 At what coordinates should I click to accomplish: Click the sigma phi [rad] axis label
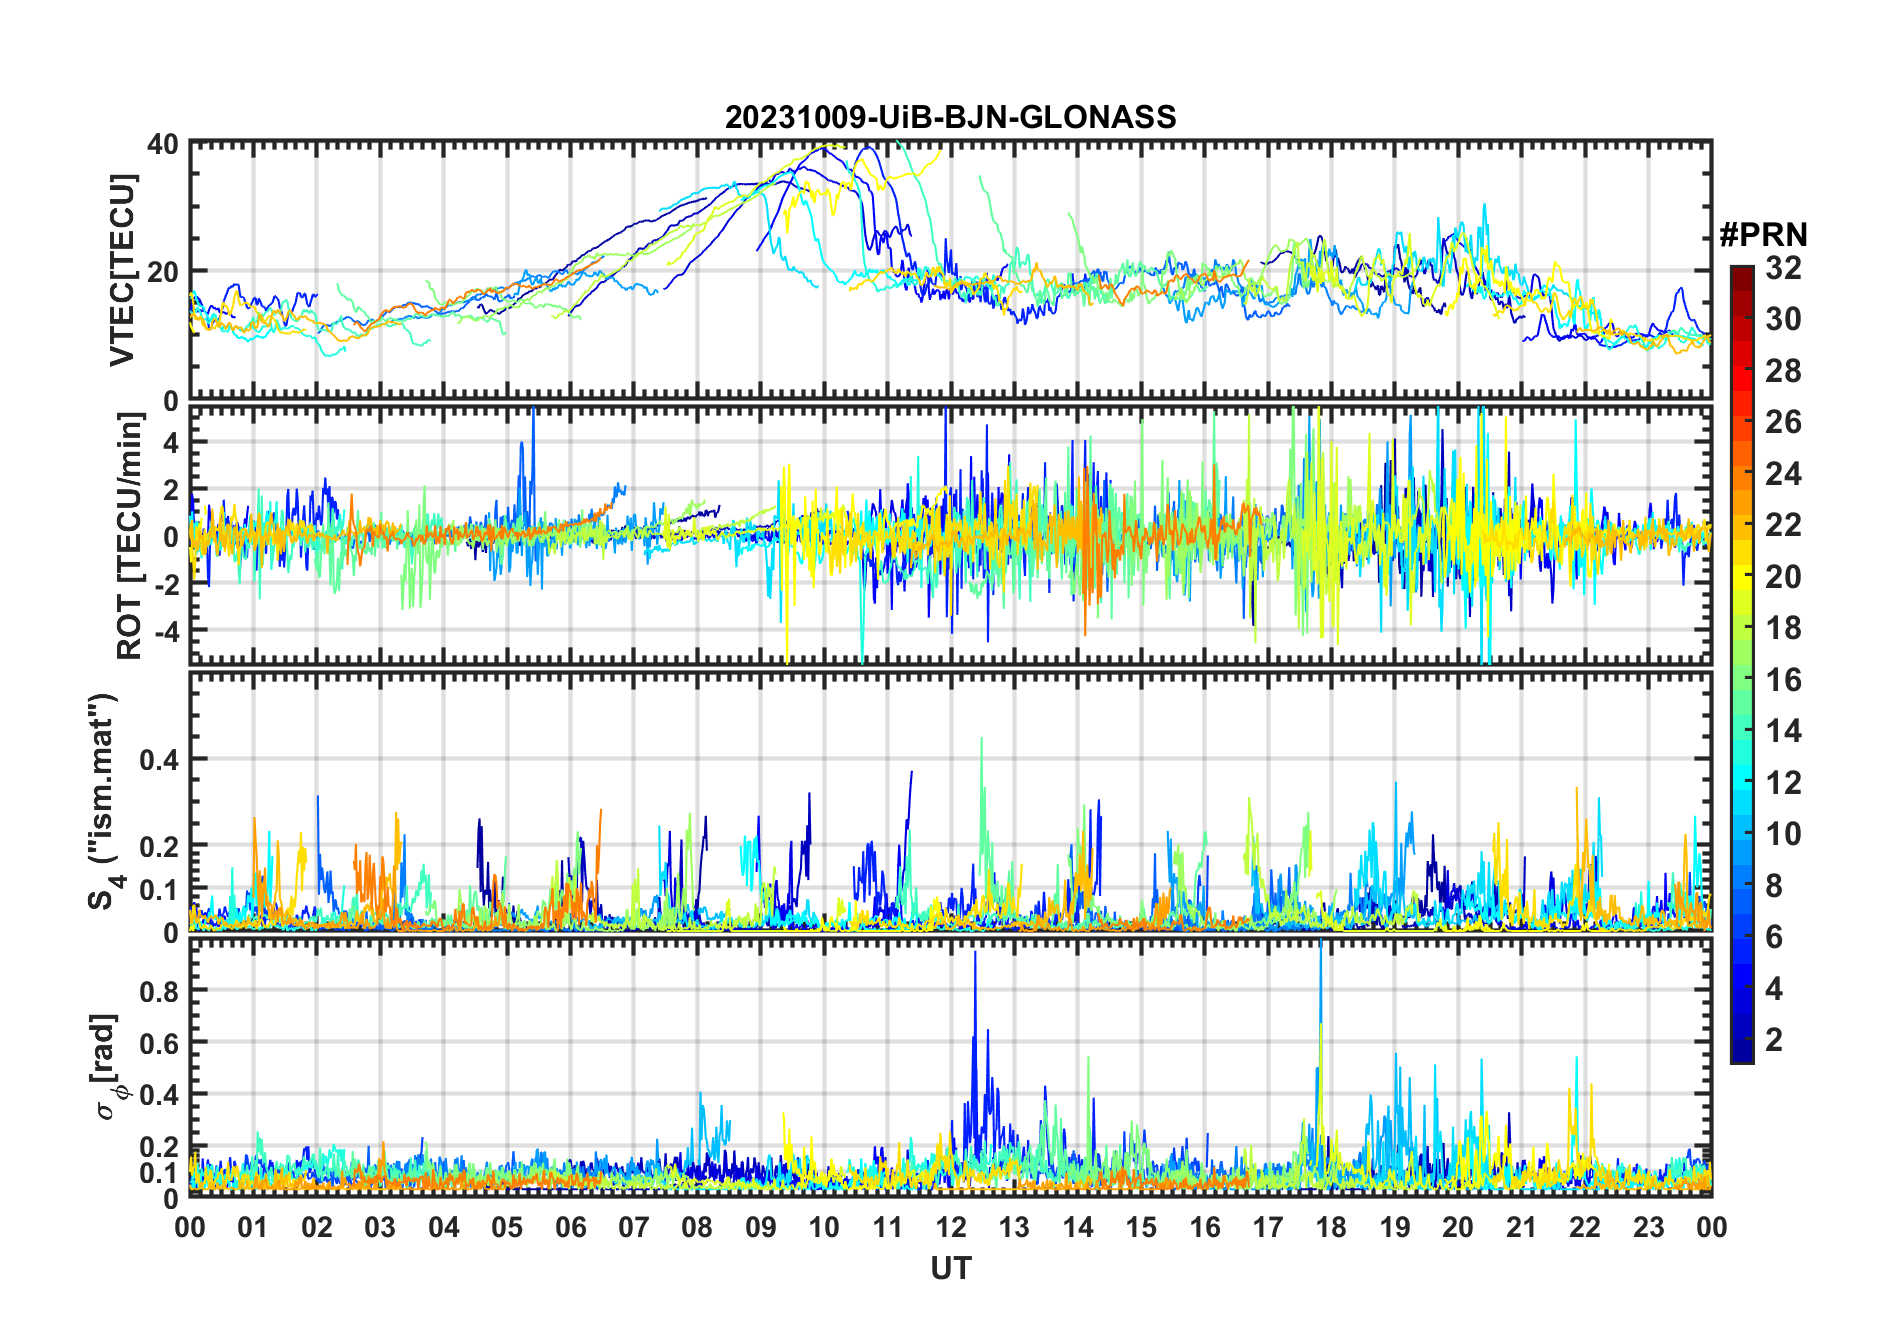107,1066
